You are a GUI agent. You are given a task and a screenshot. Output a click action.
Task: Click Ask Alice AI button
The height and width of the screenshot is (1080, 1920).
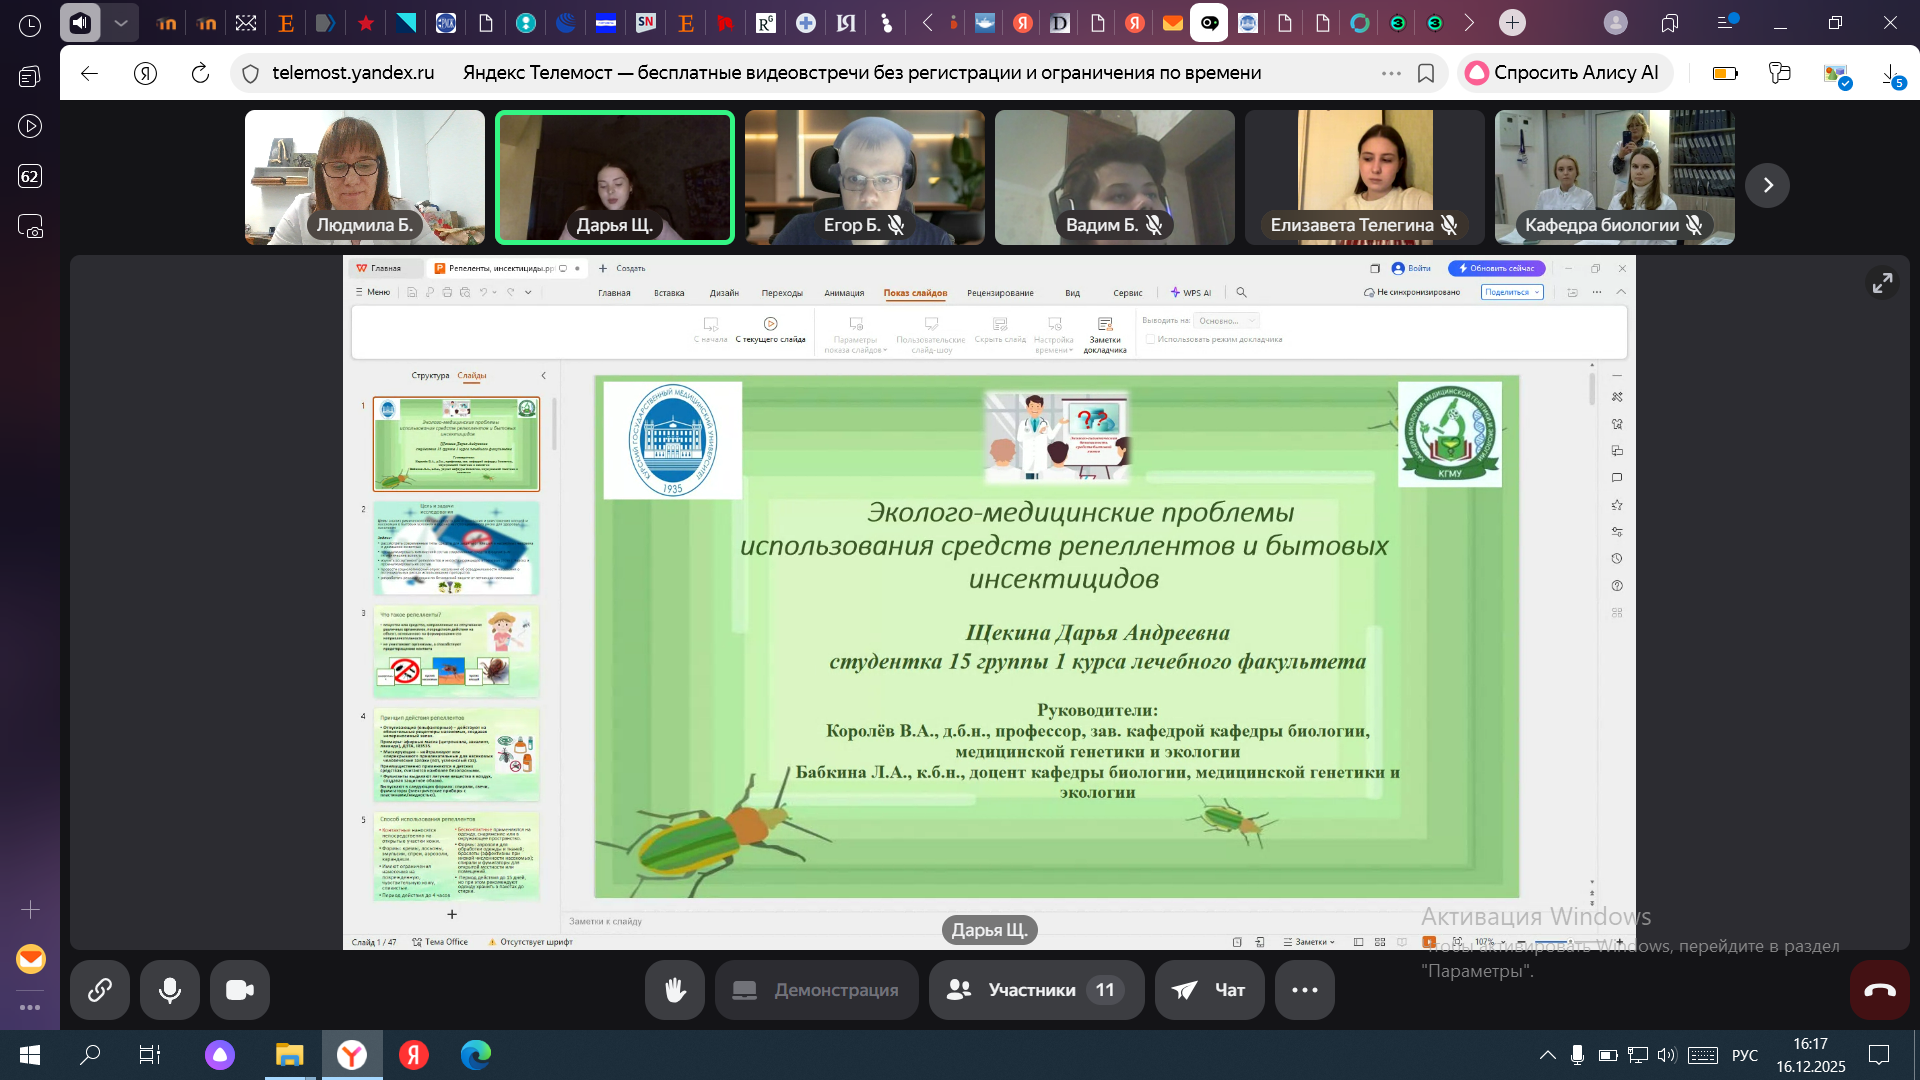pyautogui.click(x=1563, y=73)
